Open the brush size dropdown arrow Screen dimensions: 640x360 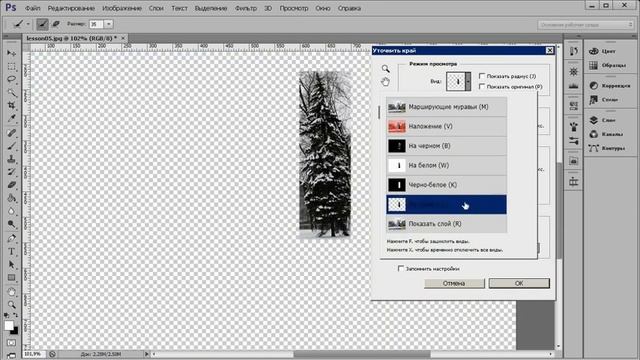click(x=109, y=24)
